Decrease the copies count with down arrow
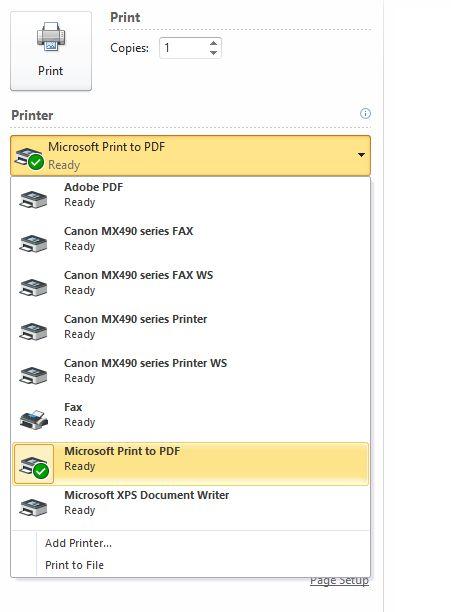This screenshot has width=451, height=612. [213, 53]
